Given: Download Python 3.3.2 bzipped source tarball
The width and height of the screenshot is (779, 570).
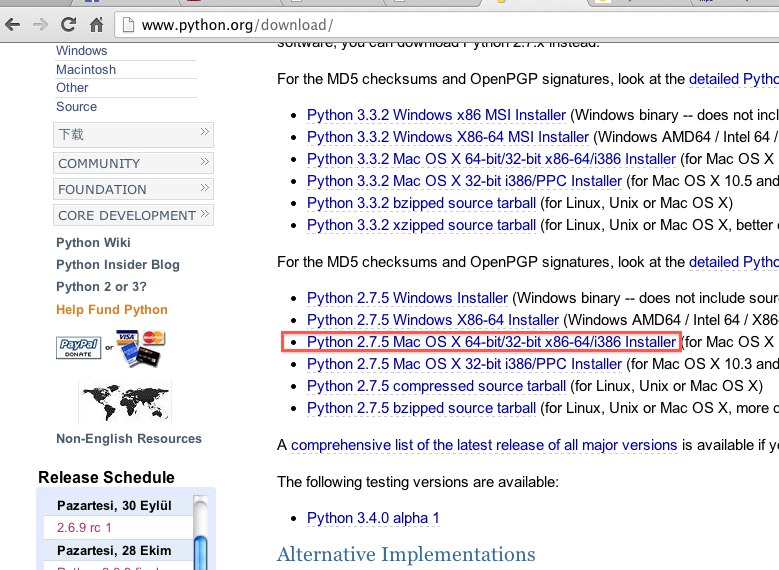Looking at the screenshot, I should 421,203.
